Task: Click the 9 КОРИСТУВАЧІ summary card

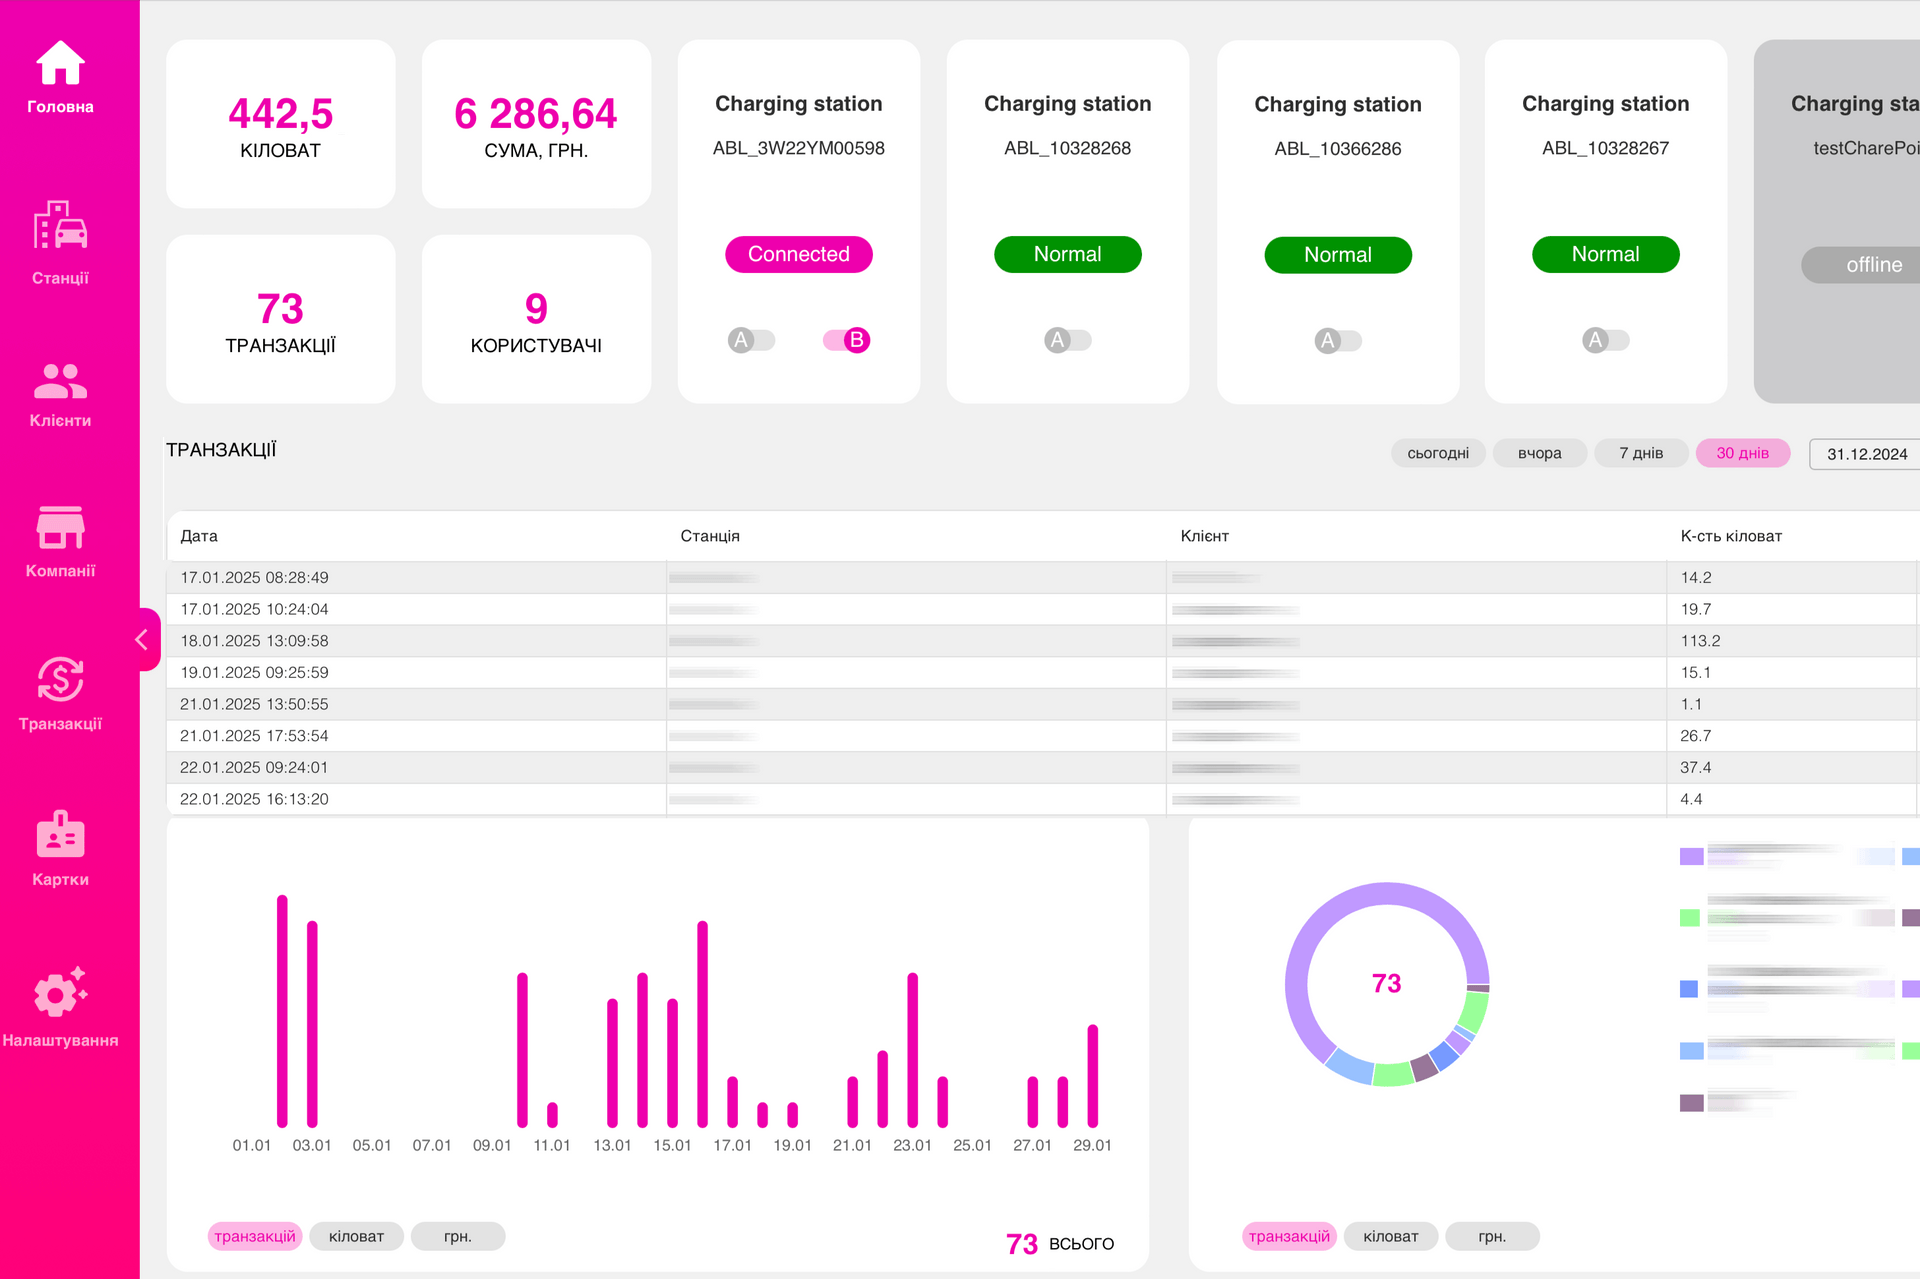Action: pyautogui.click(x=537, y=319)
